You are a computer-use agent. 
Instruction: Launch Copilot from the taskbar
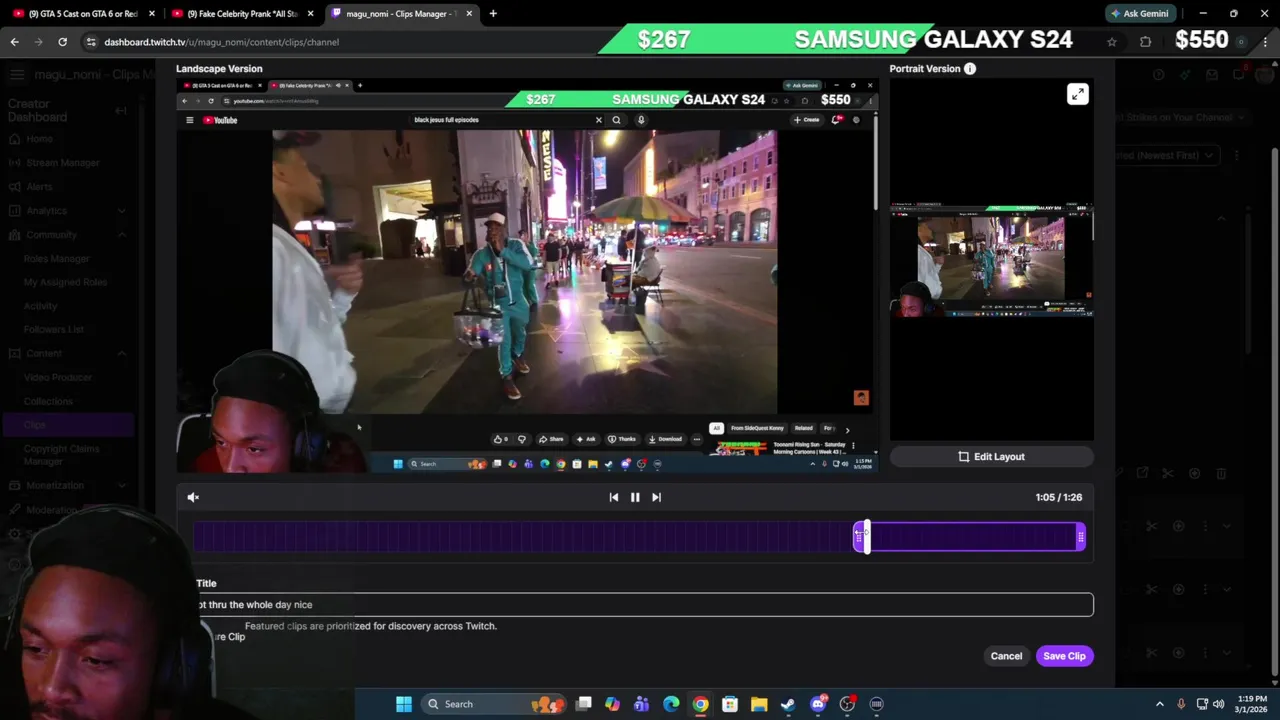pos(613,704)
